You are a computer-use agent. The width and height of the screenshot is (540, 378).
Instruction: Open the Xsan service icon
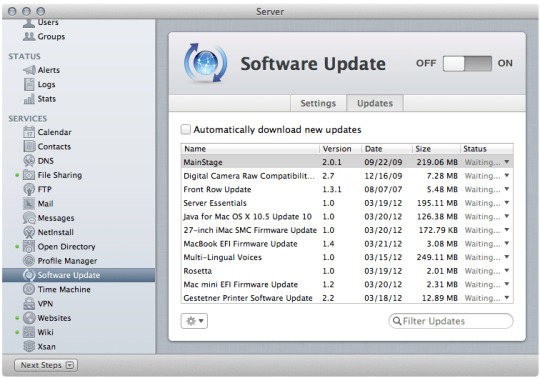tap(29, 346)
